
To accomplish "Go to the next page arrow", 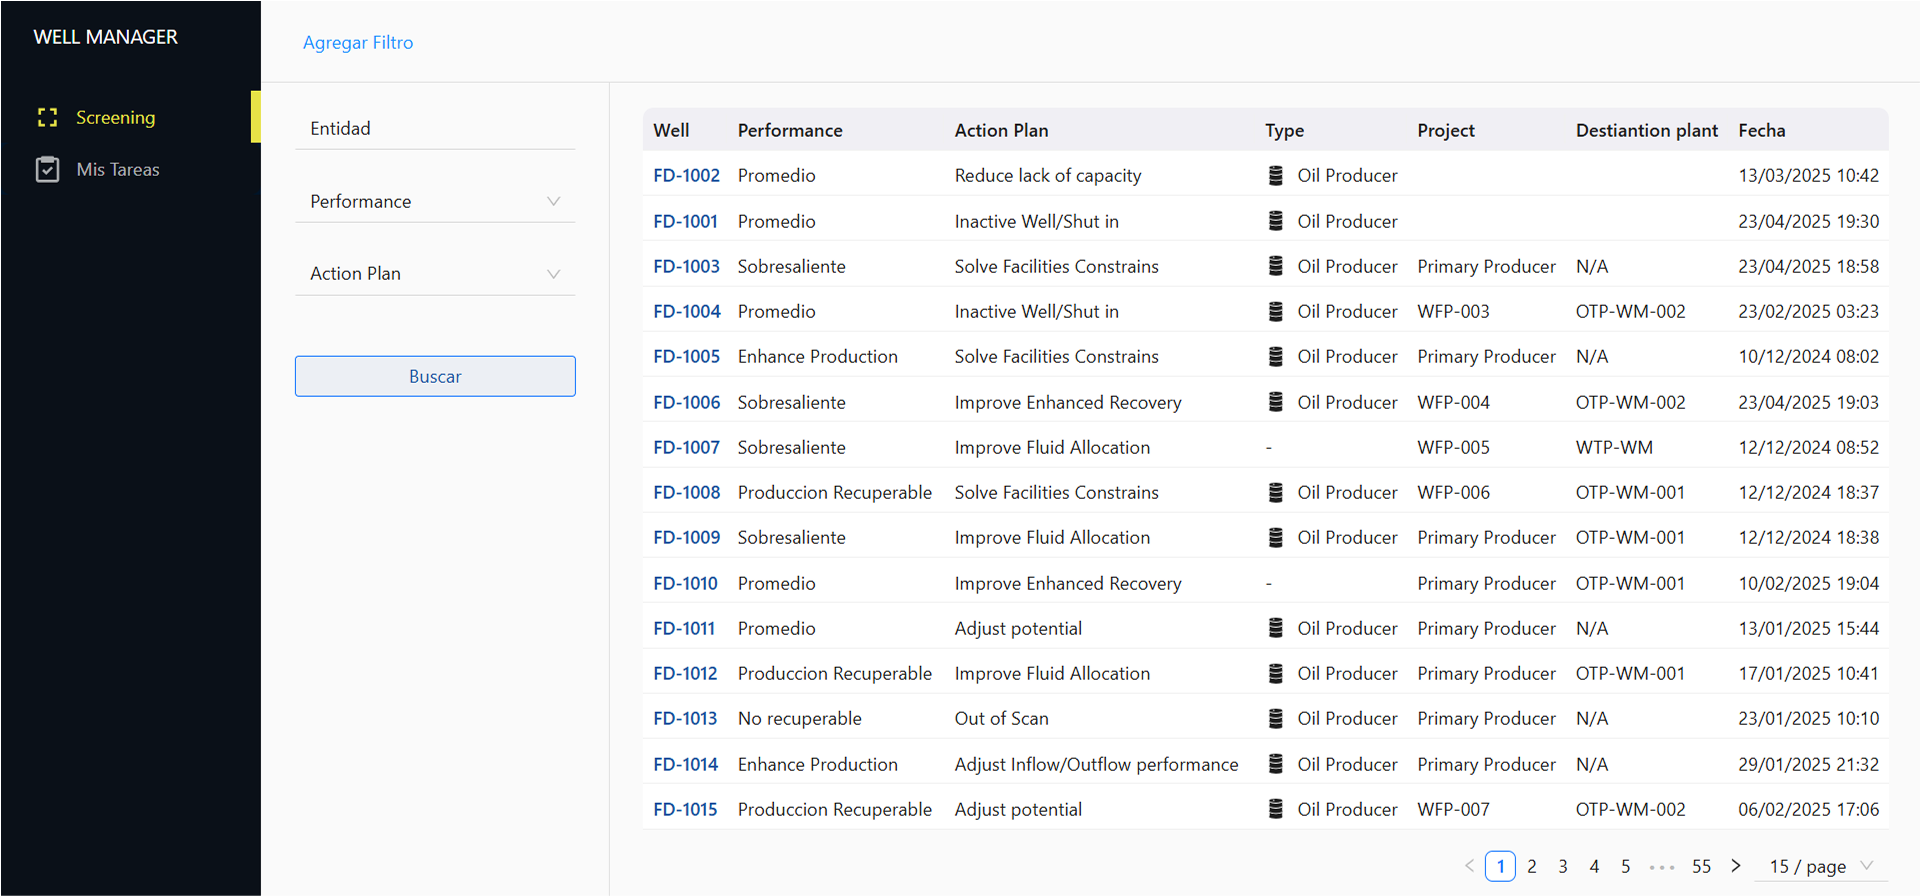I will pos(1736,866).
